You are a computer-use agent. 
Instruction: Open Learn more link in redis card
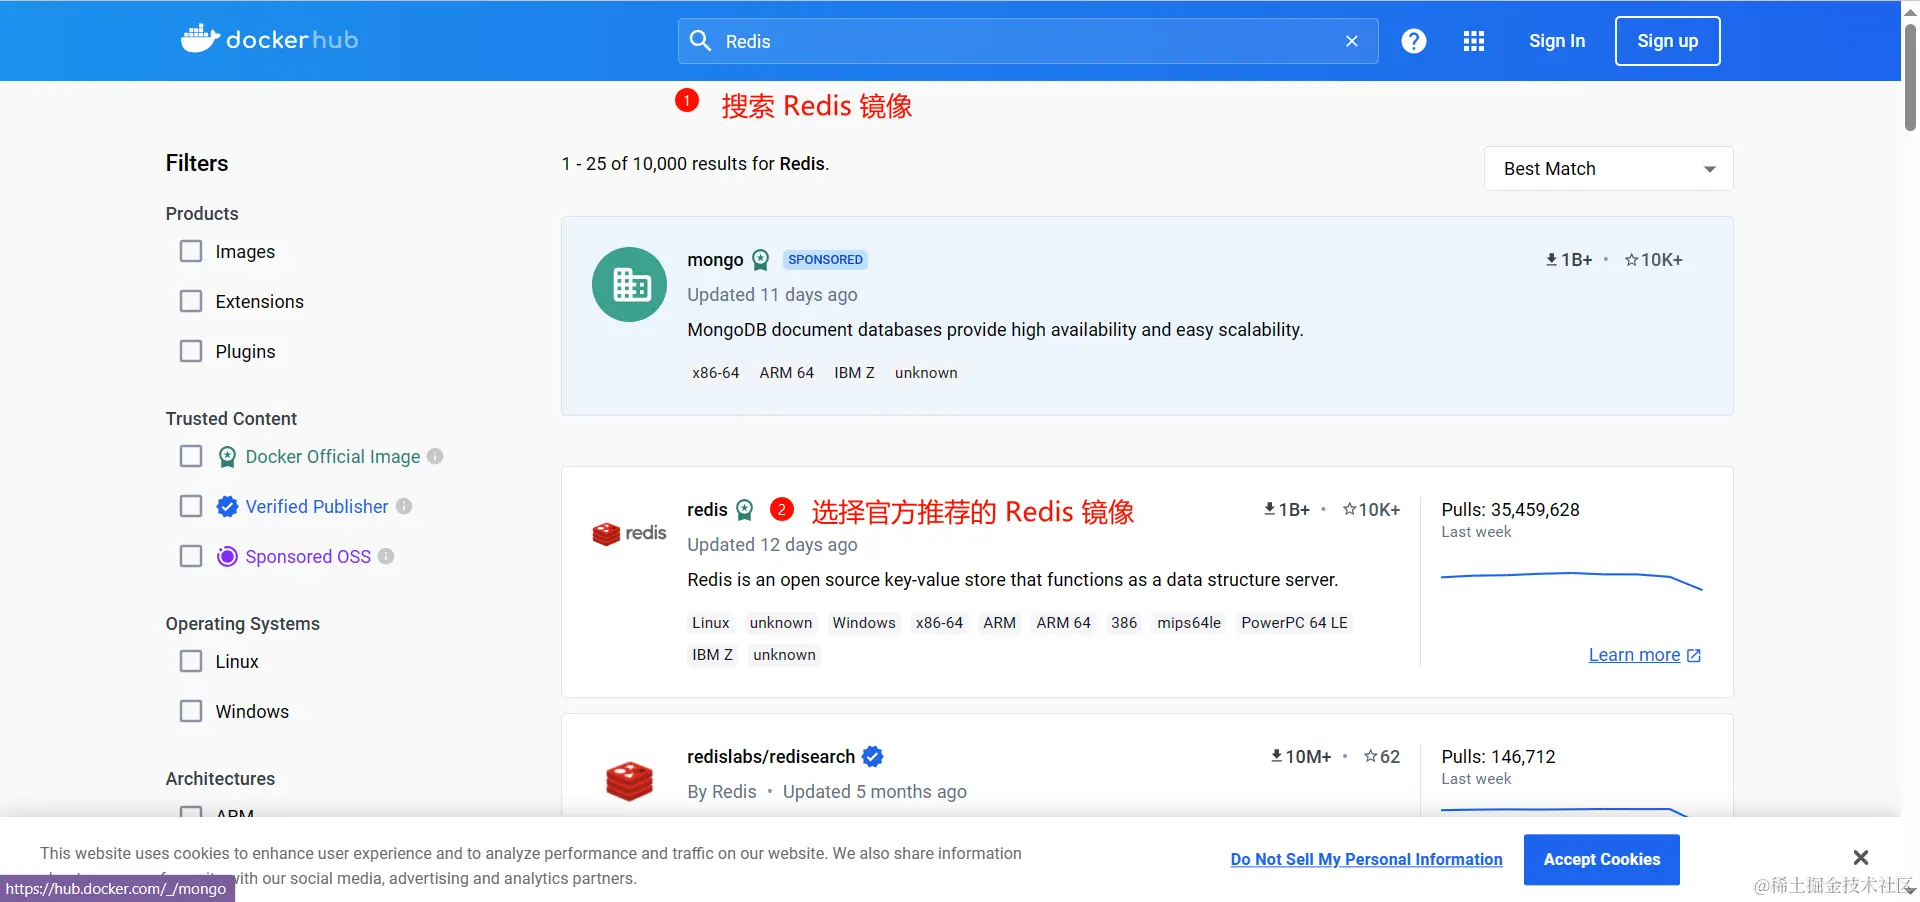coord(1634,655)
